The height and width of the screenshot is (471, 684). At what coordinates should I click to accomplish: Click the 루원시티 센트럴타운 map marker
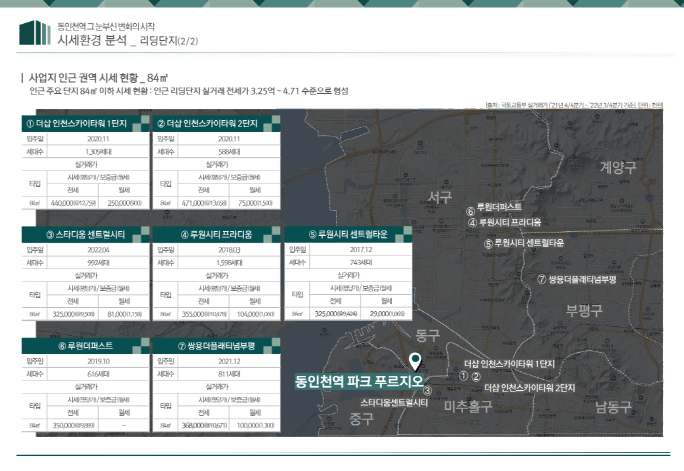[x=487, y=243]
